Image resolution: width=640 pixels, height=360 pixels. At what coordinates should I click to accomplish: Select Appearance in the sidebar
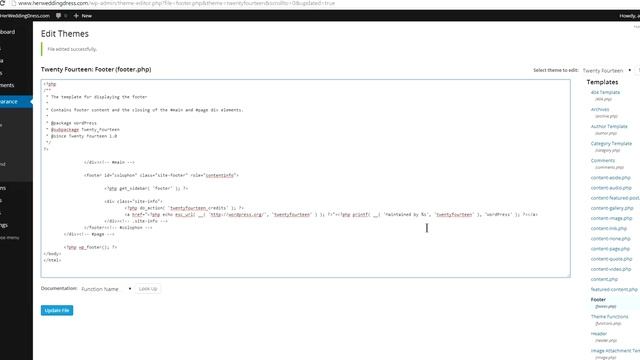point(16,101)
